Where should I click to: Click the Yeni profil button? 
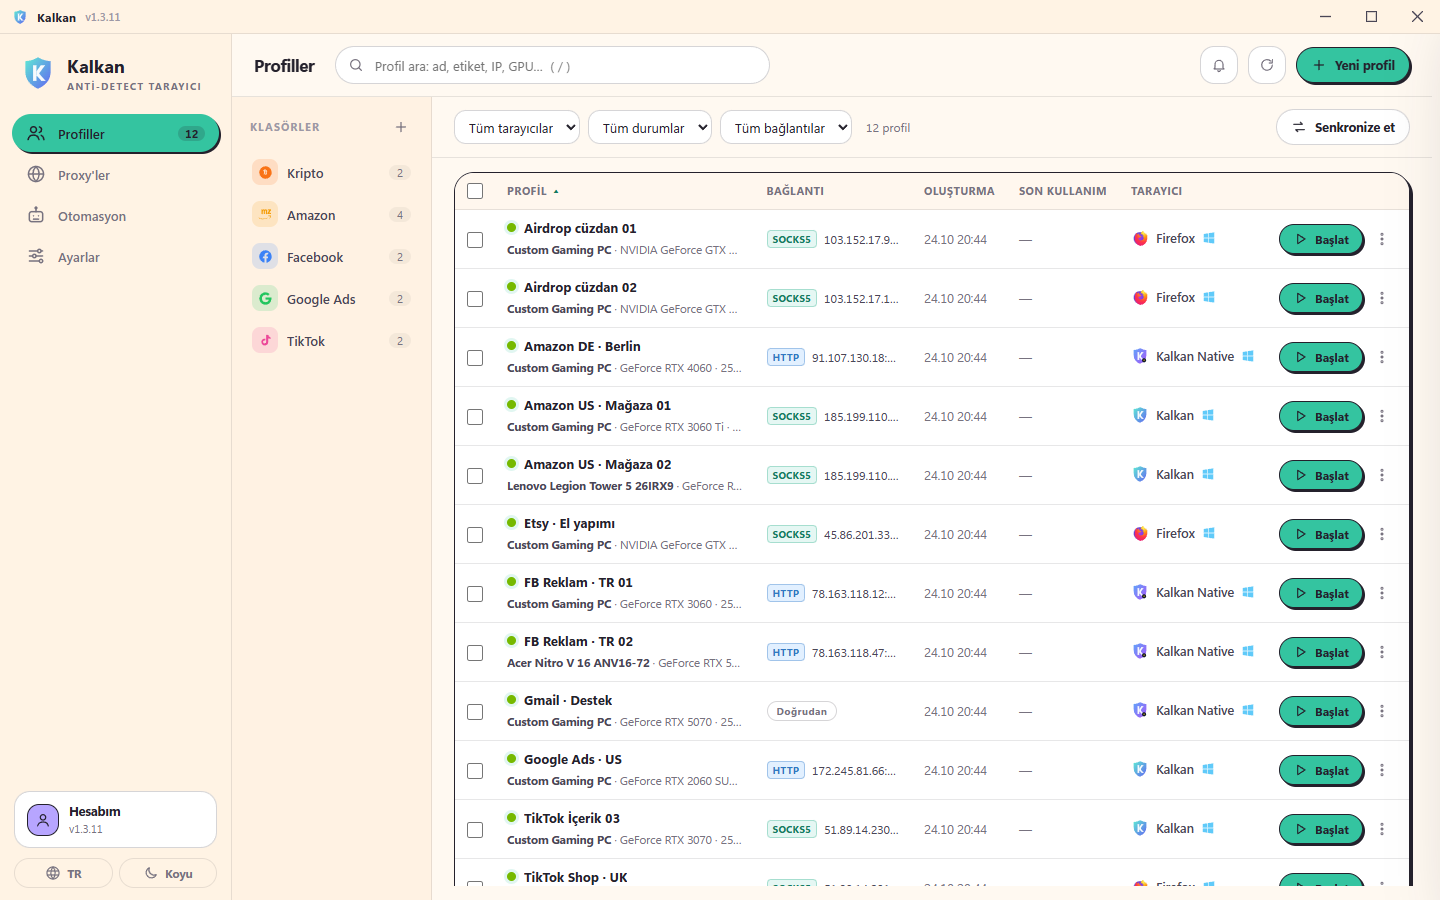1353,65
